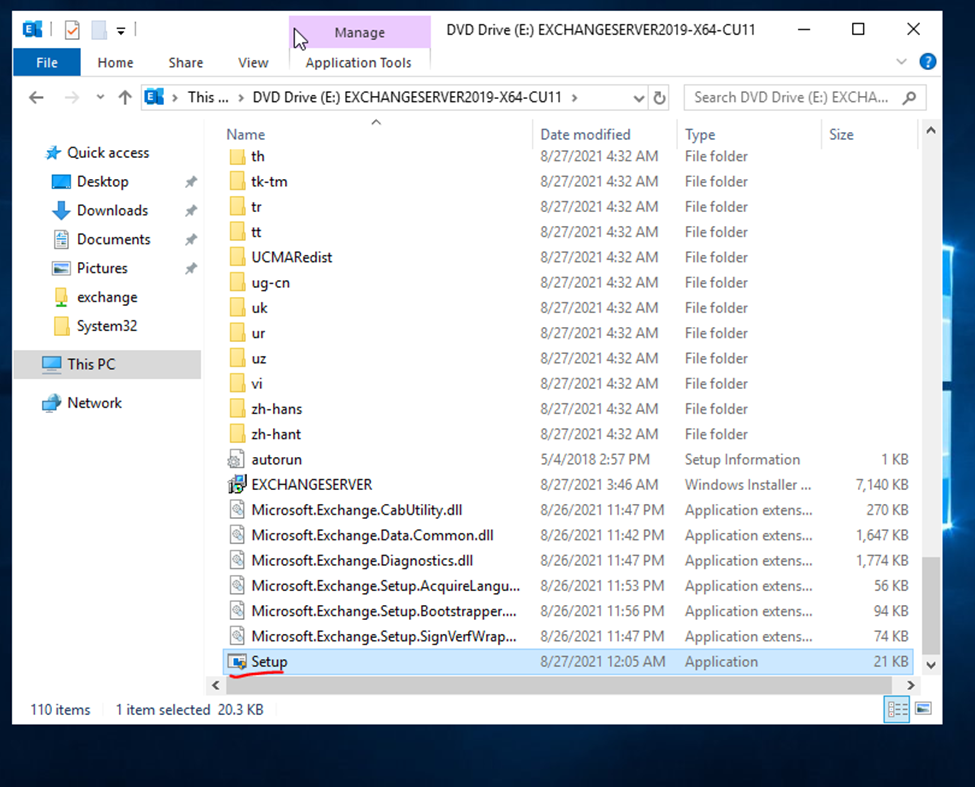This screenshot has height=787, width=975.
Task: Select the EXCHANGESERVER Windows Installer file icon
Action: pos(236,485)
